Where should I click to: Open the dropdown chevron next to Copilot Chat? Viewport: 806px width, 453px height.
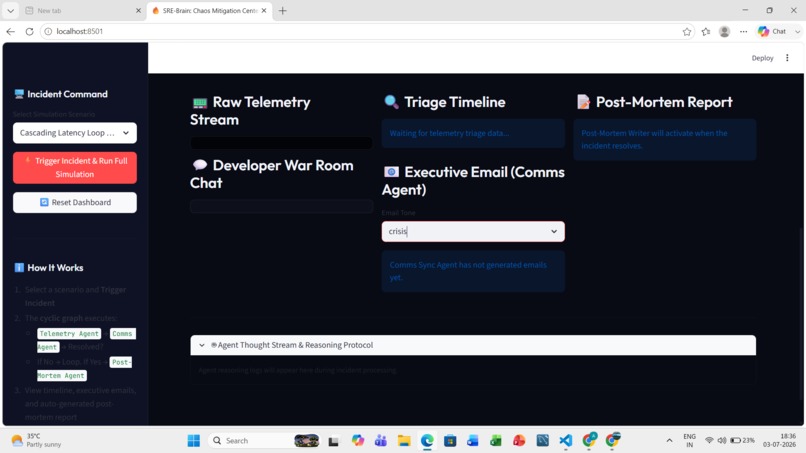click(797, 31)
